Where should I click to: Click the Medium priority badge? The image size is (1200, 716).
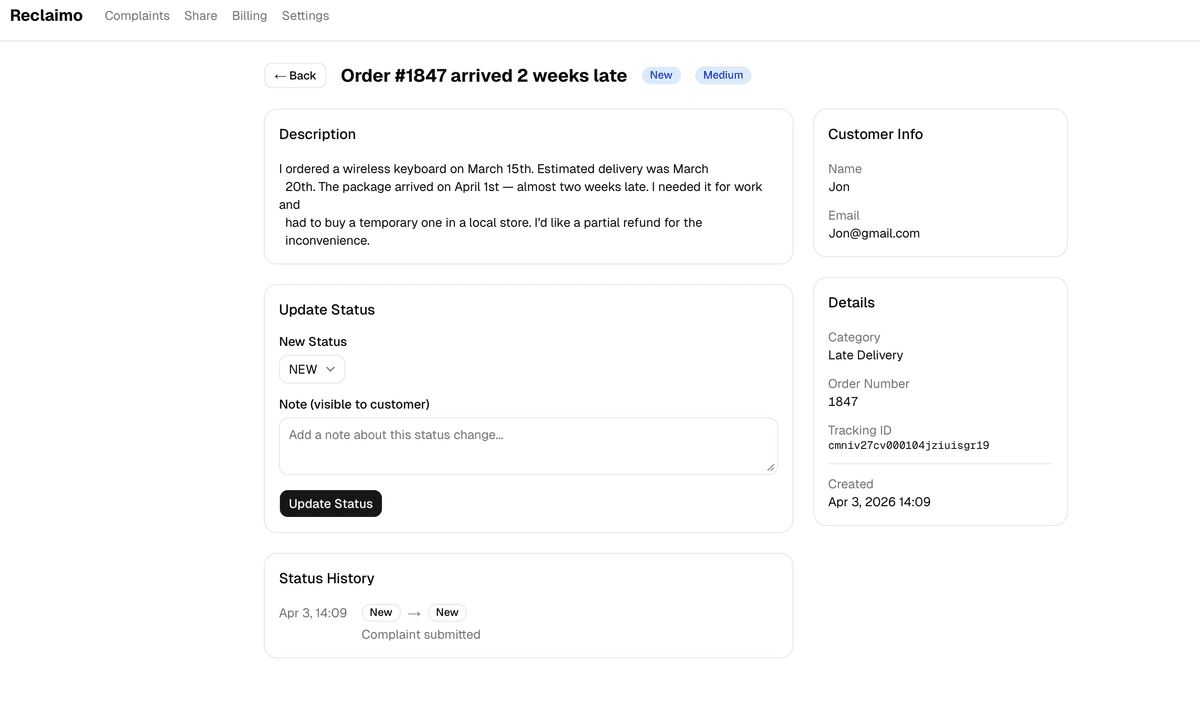723,75
